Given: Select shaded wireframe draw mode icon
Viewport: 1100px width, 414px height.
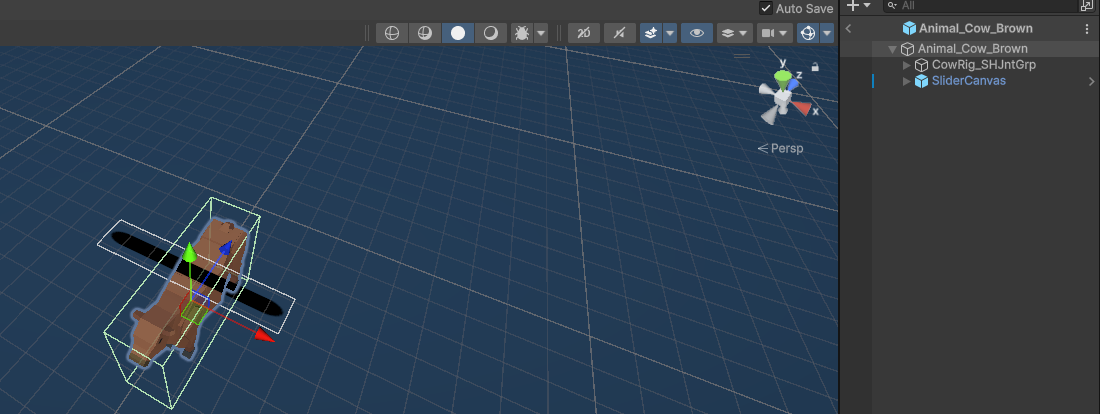Looking at the screenshot, I should 424,33.
